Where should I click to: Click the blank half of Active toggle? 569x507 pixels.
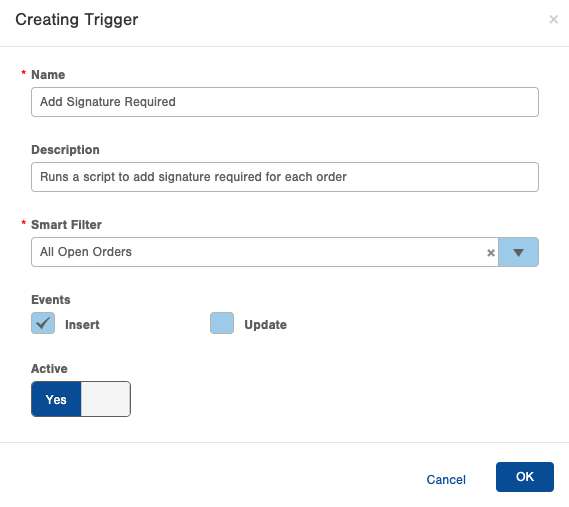pyautogui.click(x=106, y=399)
